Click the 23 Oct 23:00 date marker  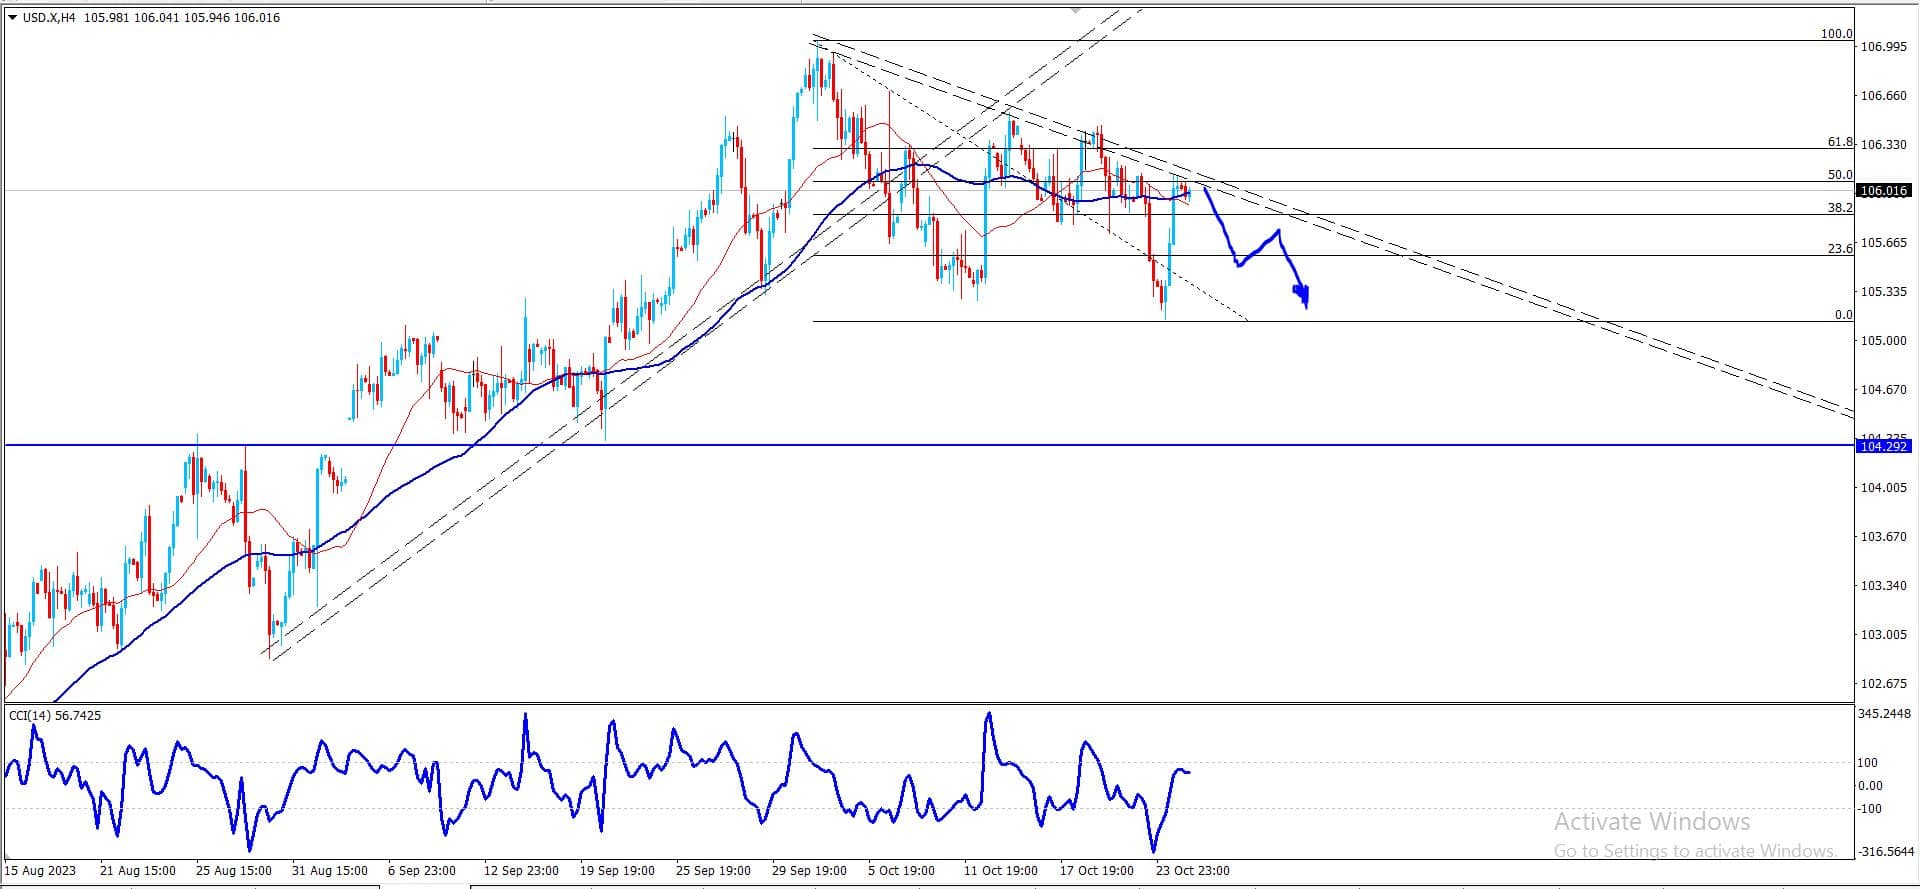1192,870
